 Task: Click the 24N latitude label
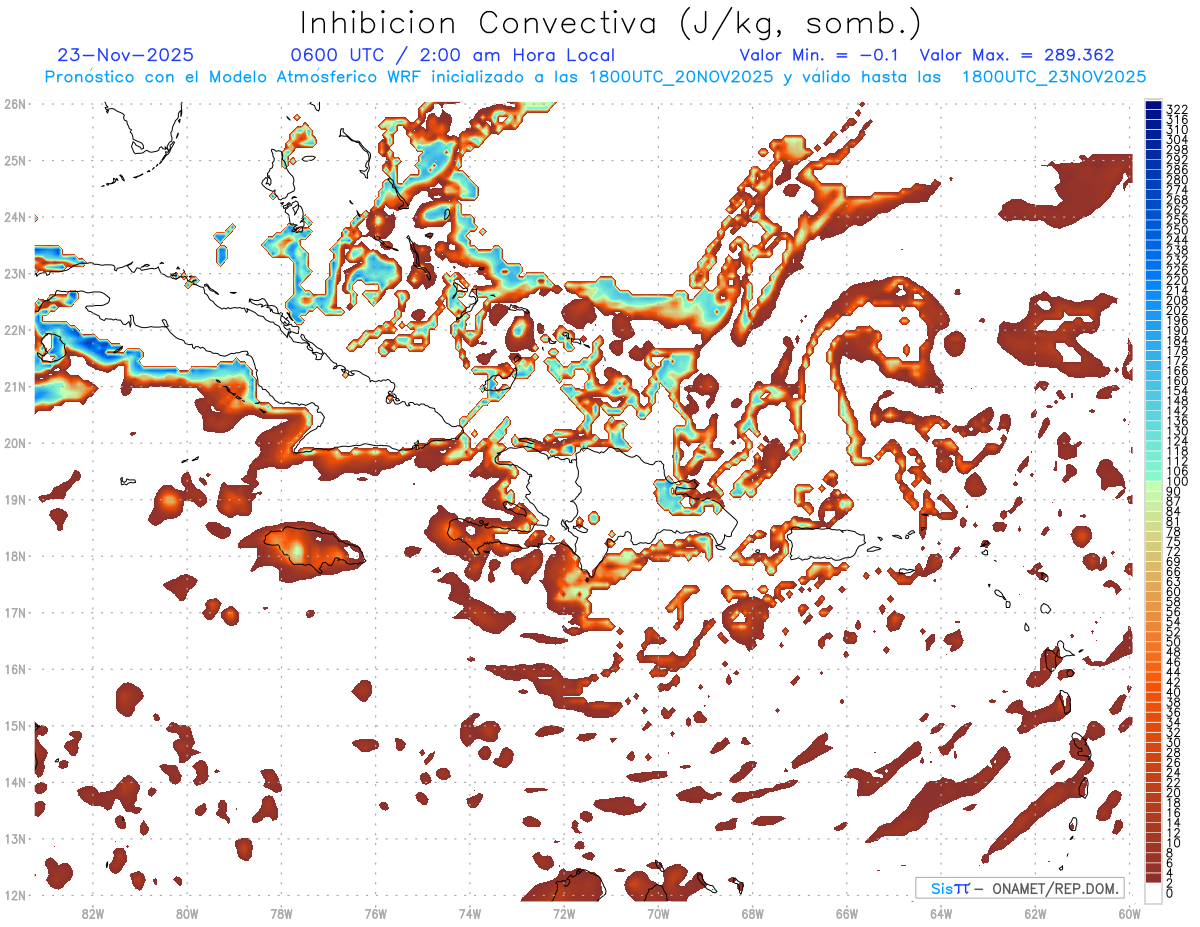coord(15,216)
